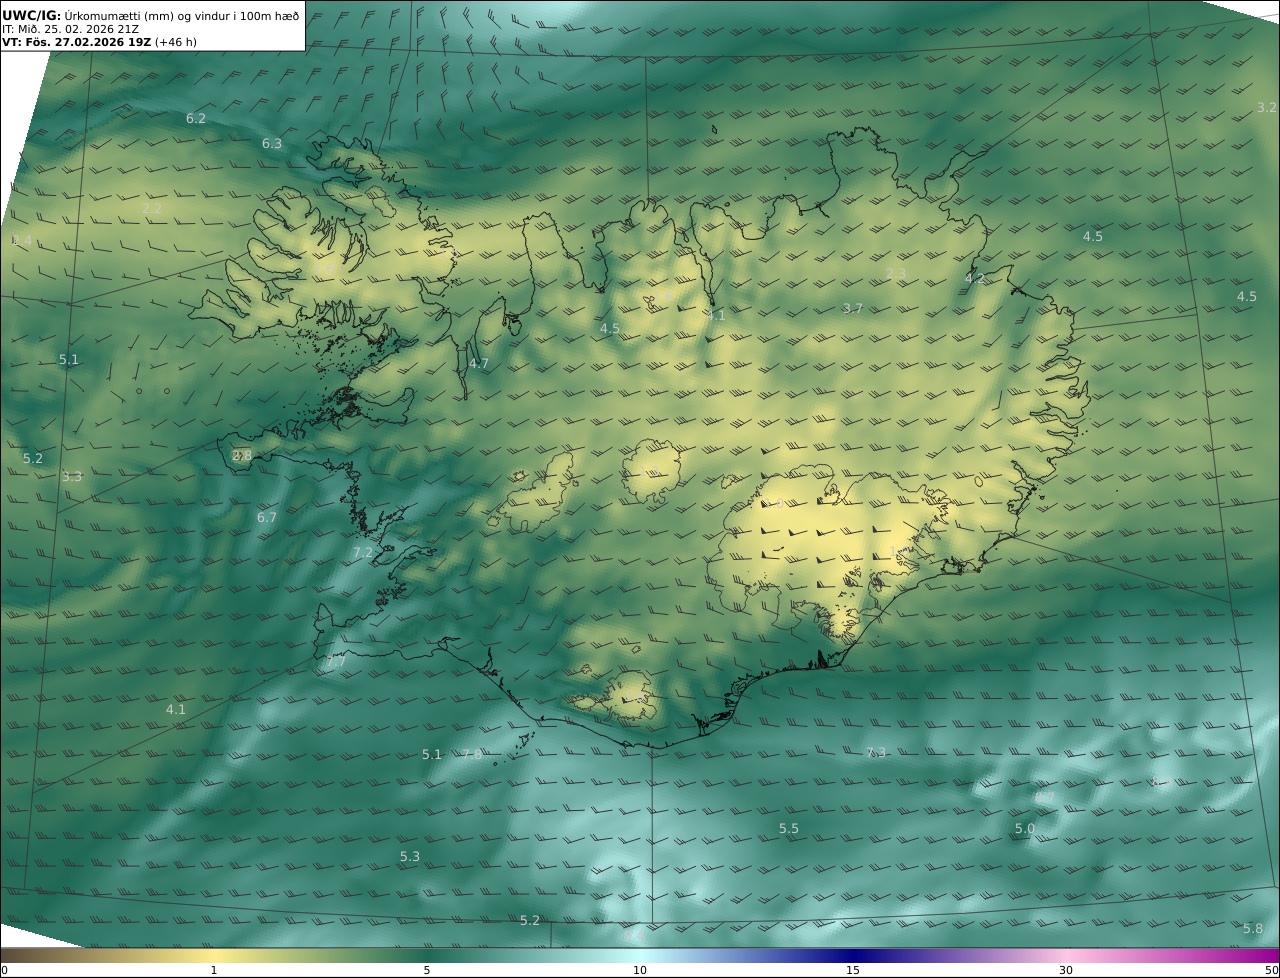
Task: Click the 5.5 precipitation value
Action: coord(789,829)
